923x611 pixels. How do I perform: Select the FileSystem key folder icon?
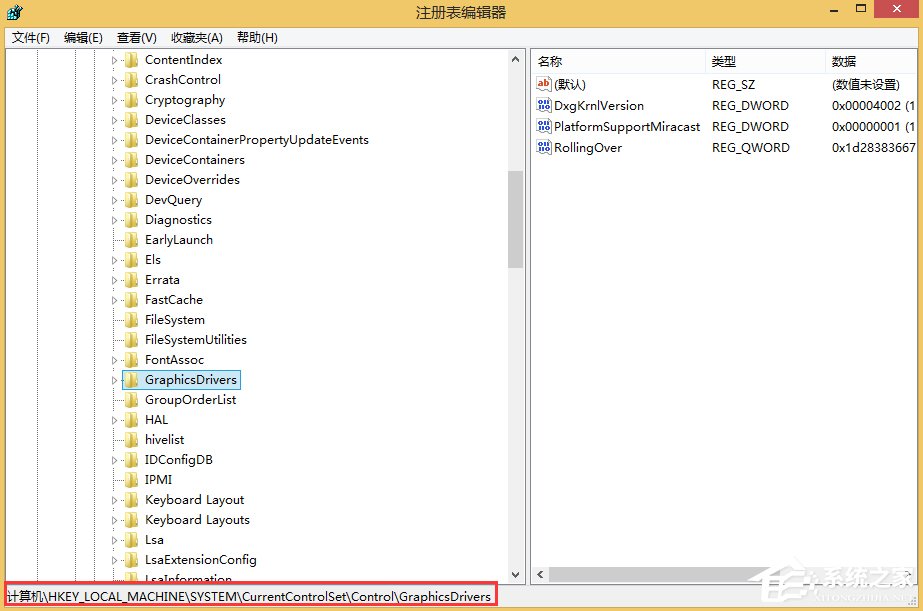(x=131, y=319)
